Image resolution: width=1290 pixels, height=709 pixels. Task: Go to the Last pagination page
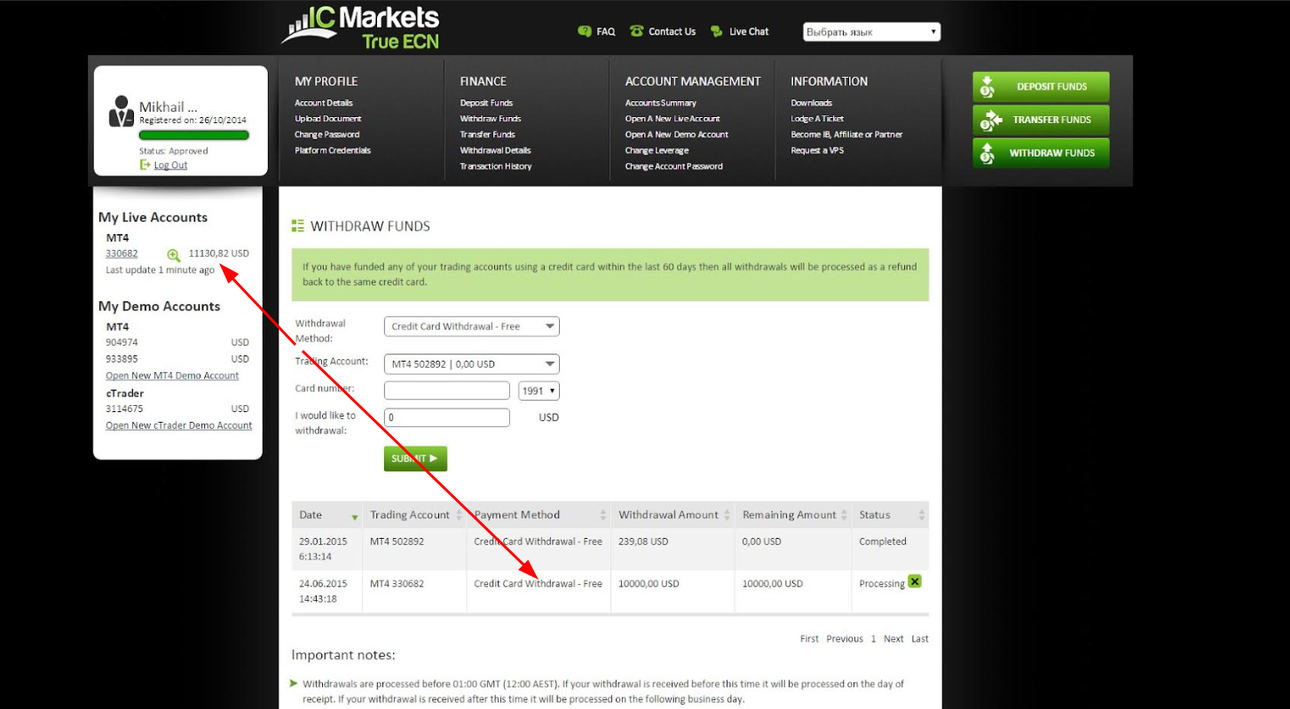pos(919,639)
